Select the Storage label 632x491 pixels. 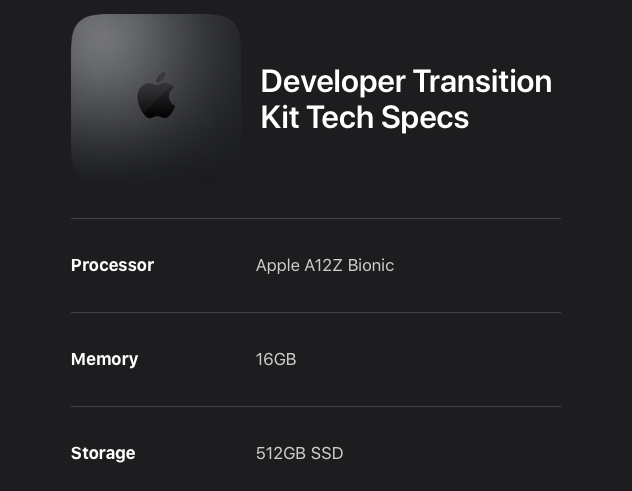(103, 454)
